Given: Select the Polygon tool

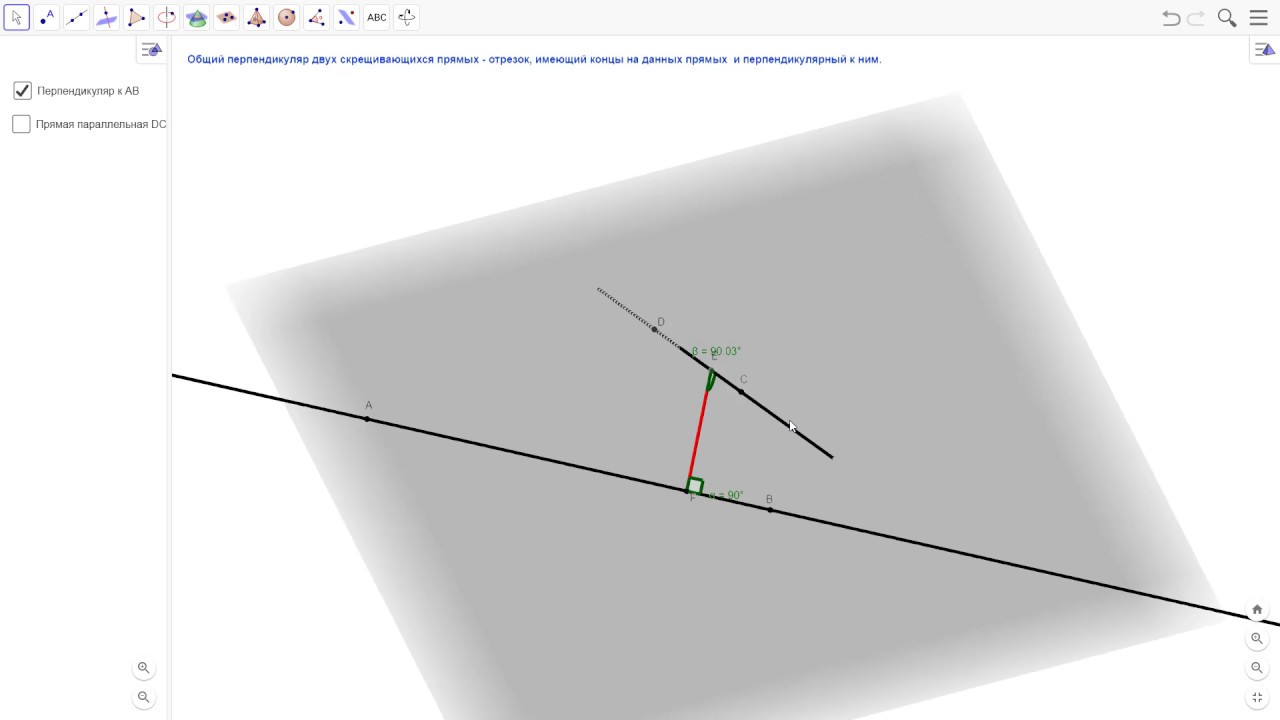Looking at the screenshot, I should 137,17.
